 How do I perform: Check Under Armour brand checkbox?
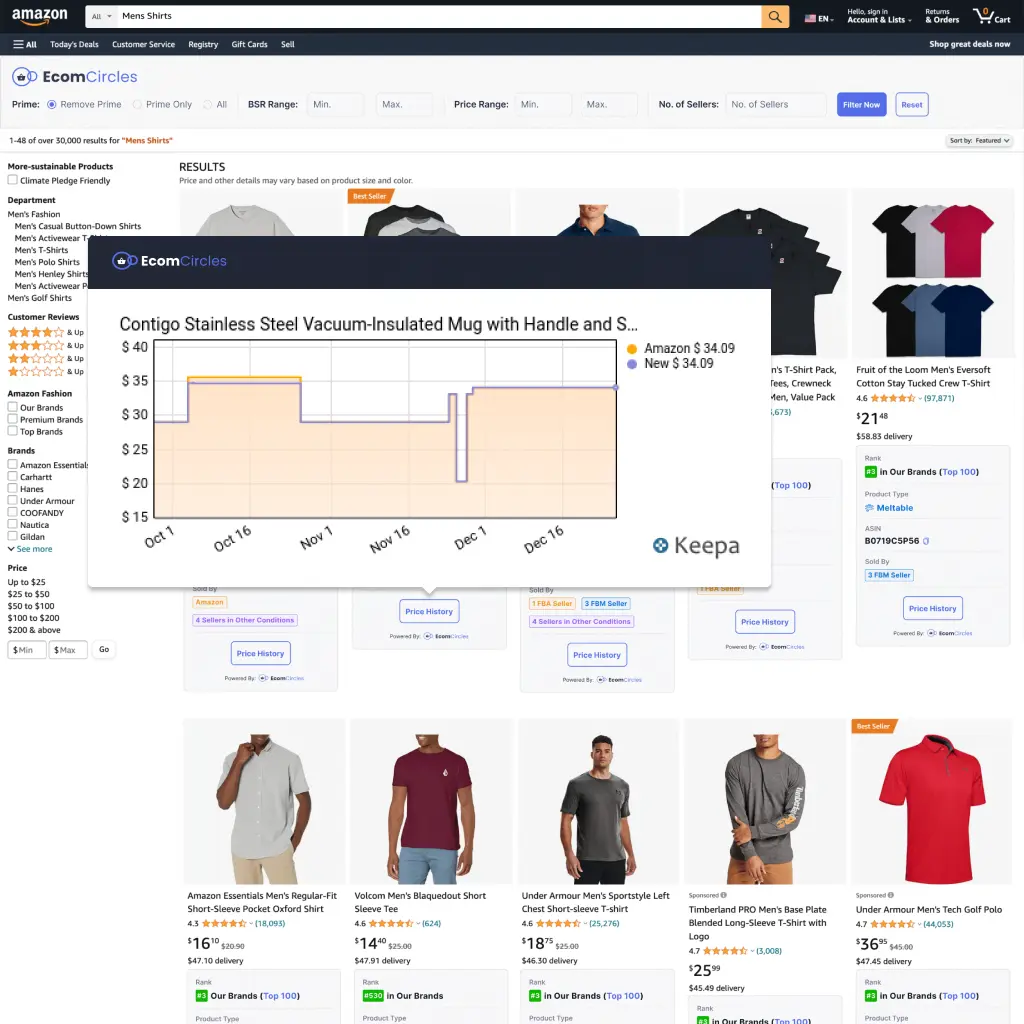[12, 500]
